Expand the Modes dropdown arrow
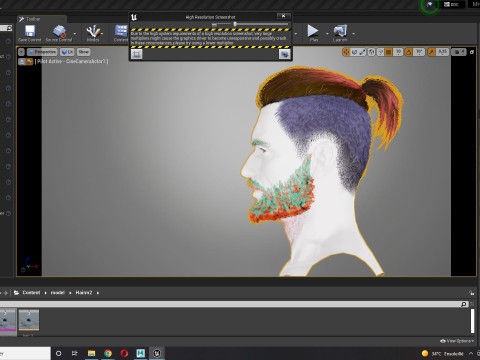The image size is (480, 360). coord(102,33)
